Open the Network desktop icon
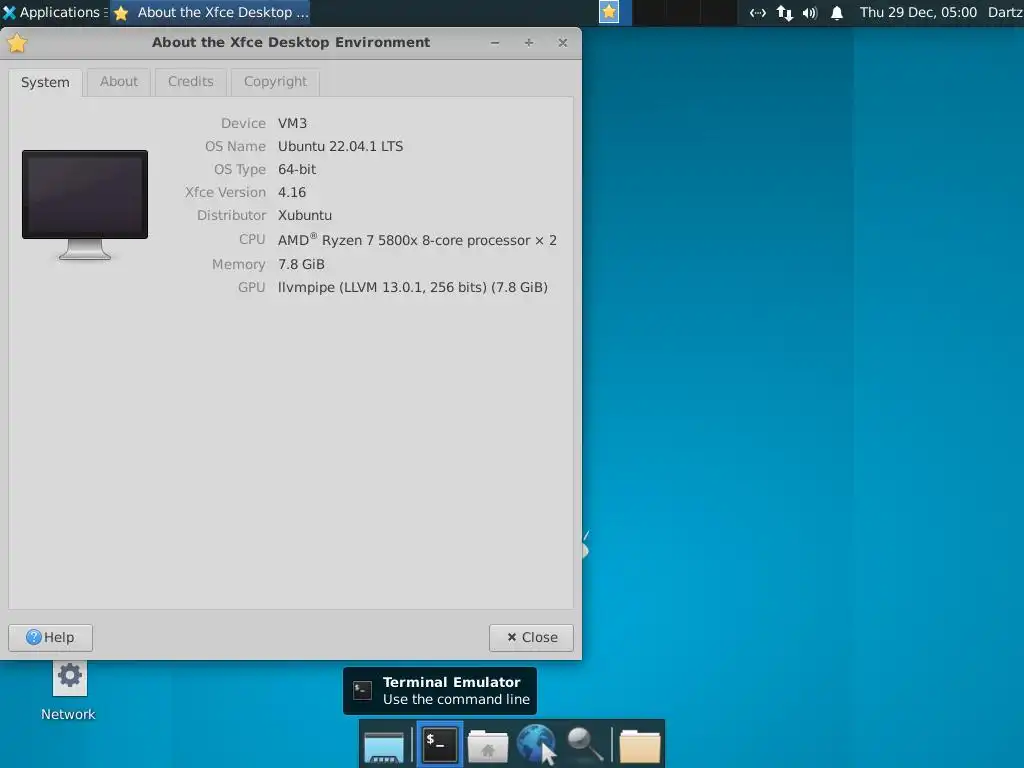Screen dimensions: 1024x768 click(69, 691)
